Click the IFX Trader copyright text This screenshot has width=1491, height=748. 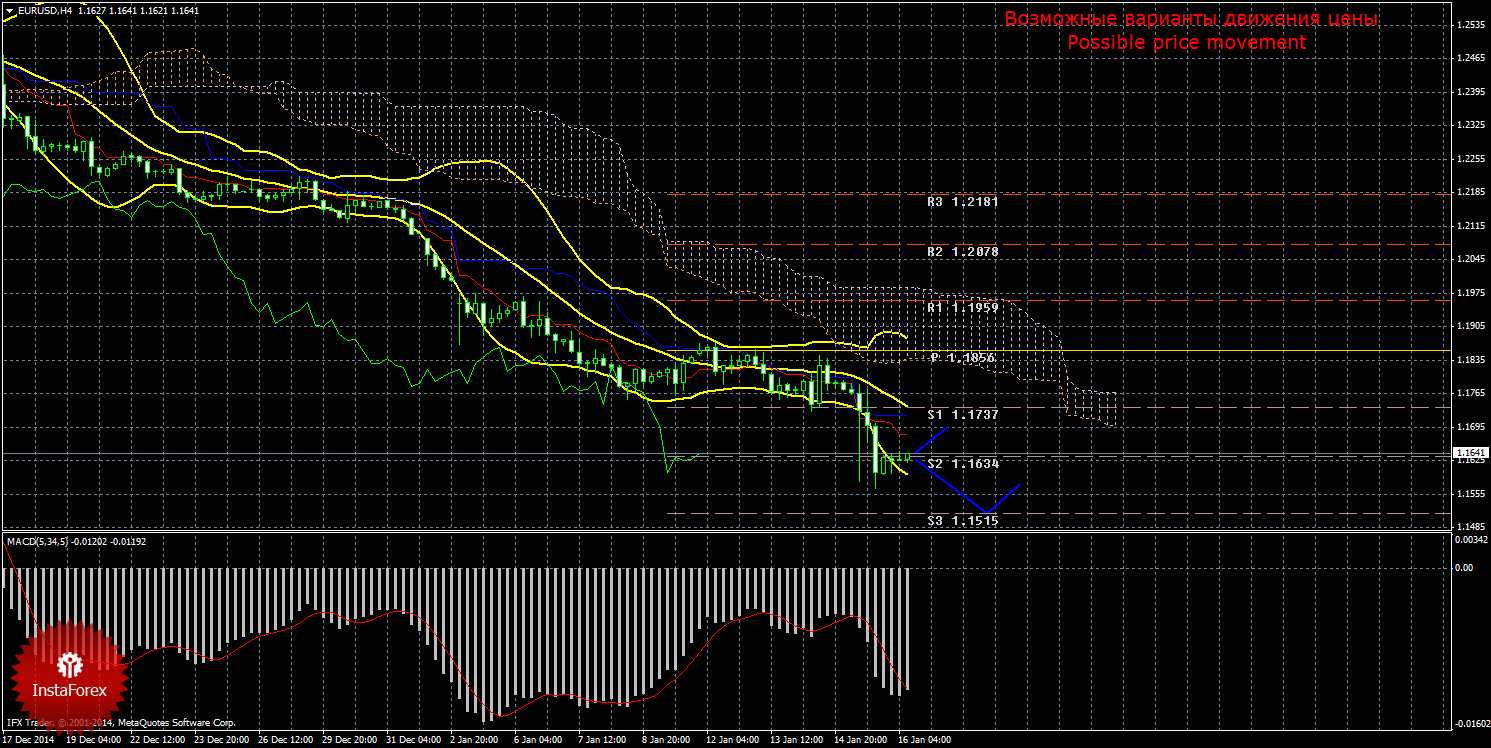point(120,722)
